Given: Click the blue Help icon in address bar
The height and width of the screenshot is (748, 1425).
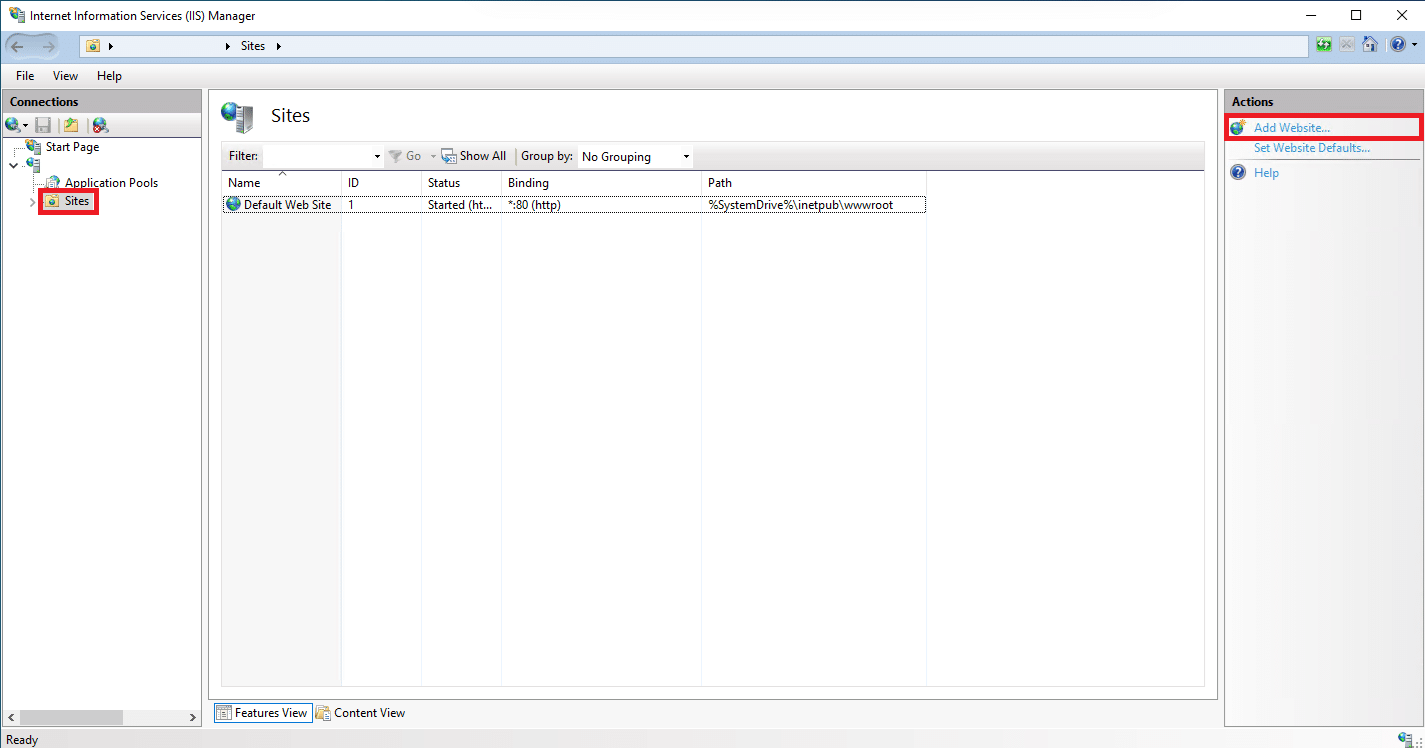Looking at the screenshot, I should (1397, 45).
